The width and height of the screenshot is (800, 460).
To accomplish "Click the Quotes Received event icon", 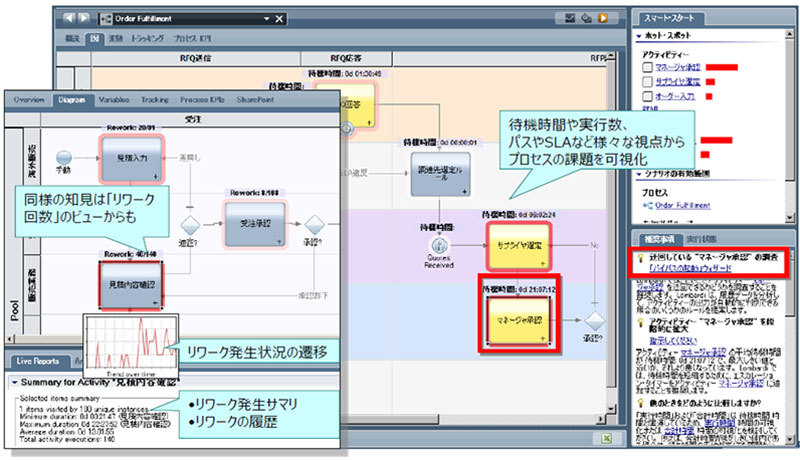I will (x=439, y=246).
